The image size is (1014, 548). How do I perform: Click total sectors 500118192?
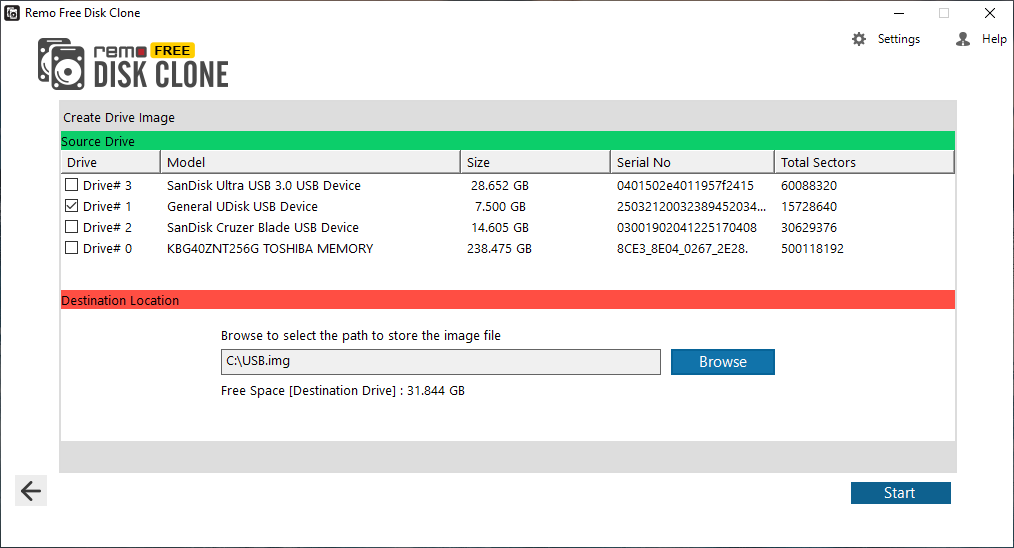(x=812, y=248)
